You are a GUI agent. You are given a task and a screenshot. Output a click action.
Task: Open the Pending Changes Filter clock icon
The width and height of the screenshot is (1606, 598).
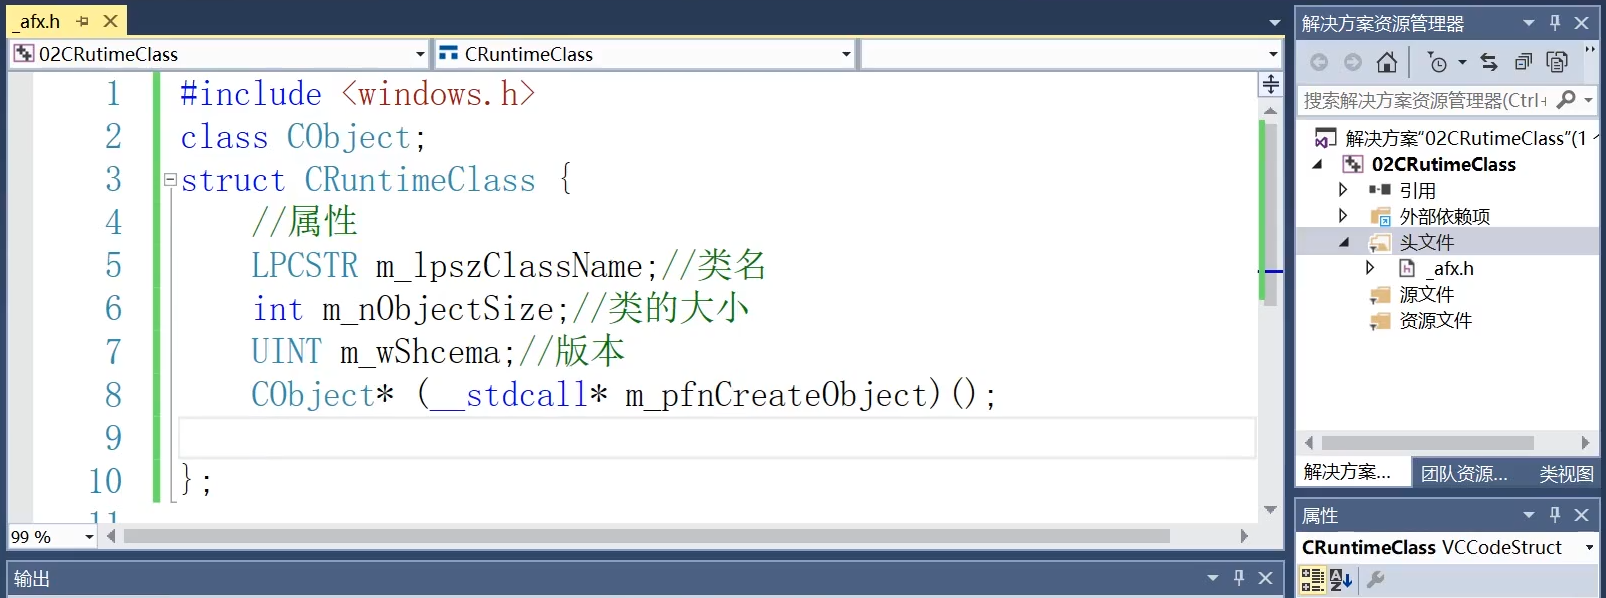click(1437, 63)
